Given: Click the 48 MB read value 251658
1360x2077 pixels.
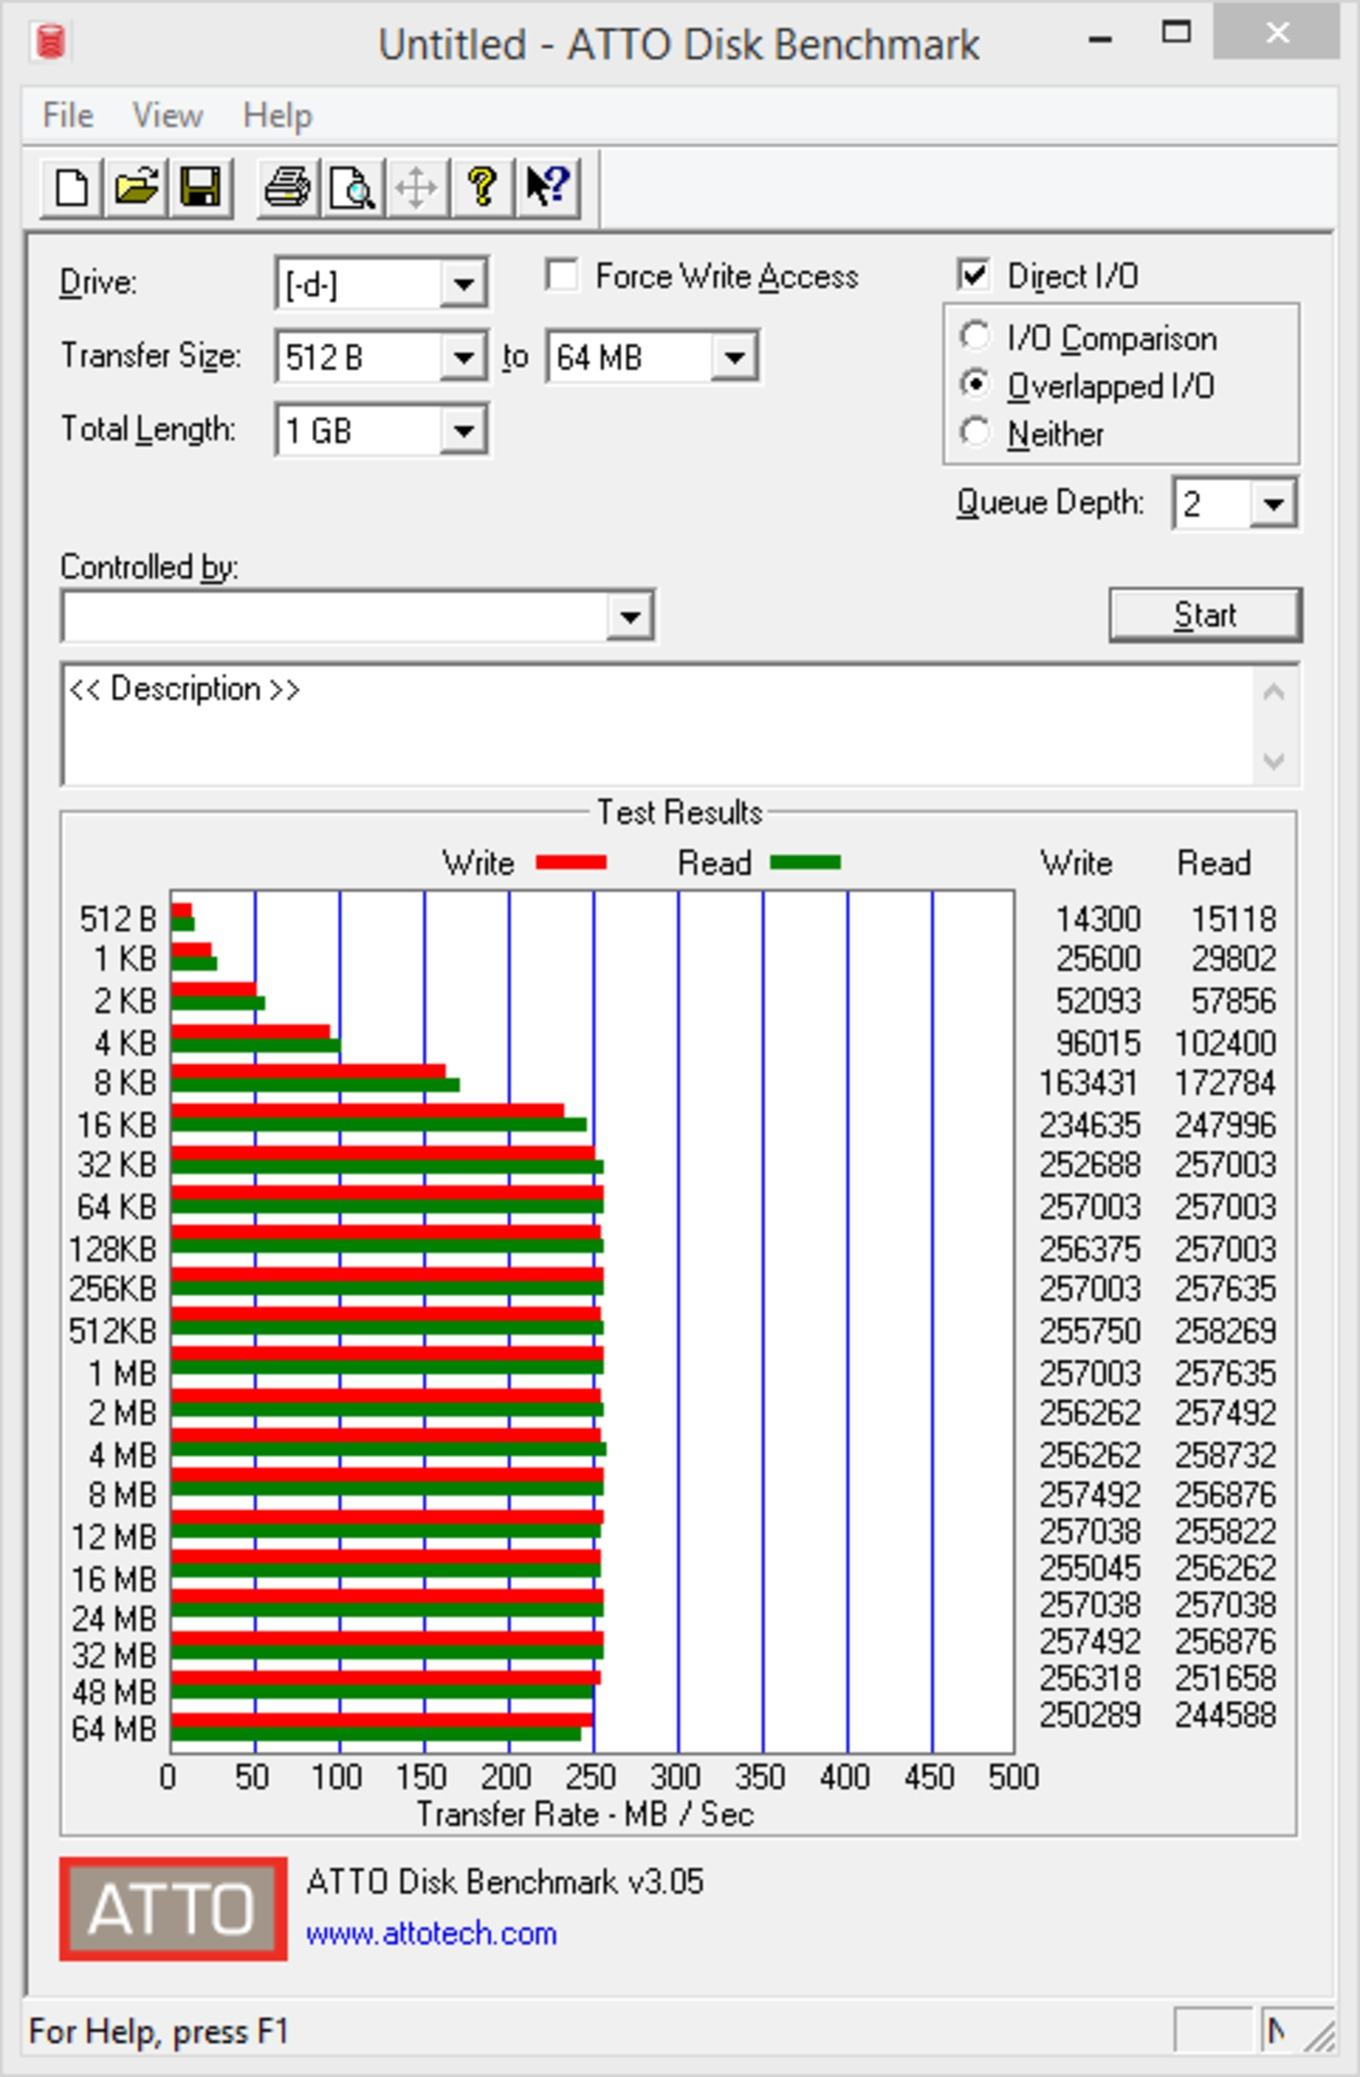Looking at the screenshot, I should [1225, 1678].
